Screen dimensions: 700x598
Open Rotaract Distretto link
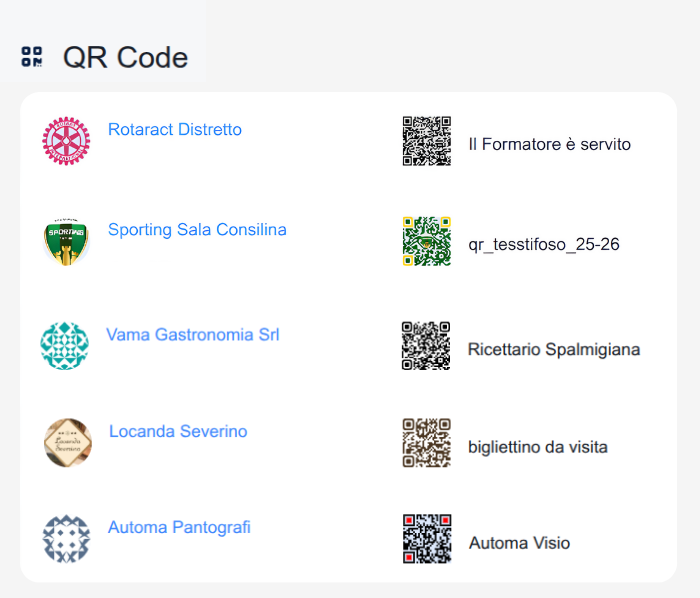pos(175,129)
